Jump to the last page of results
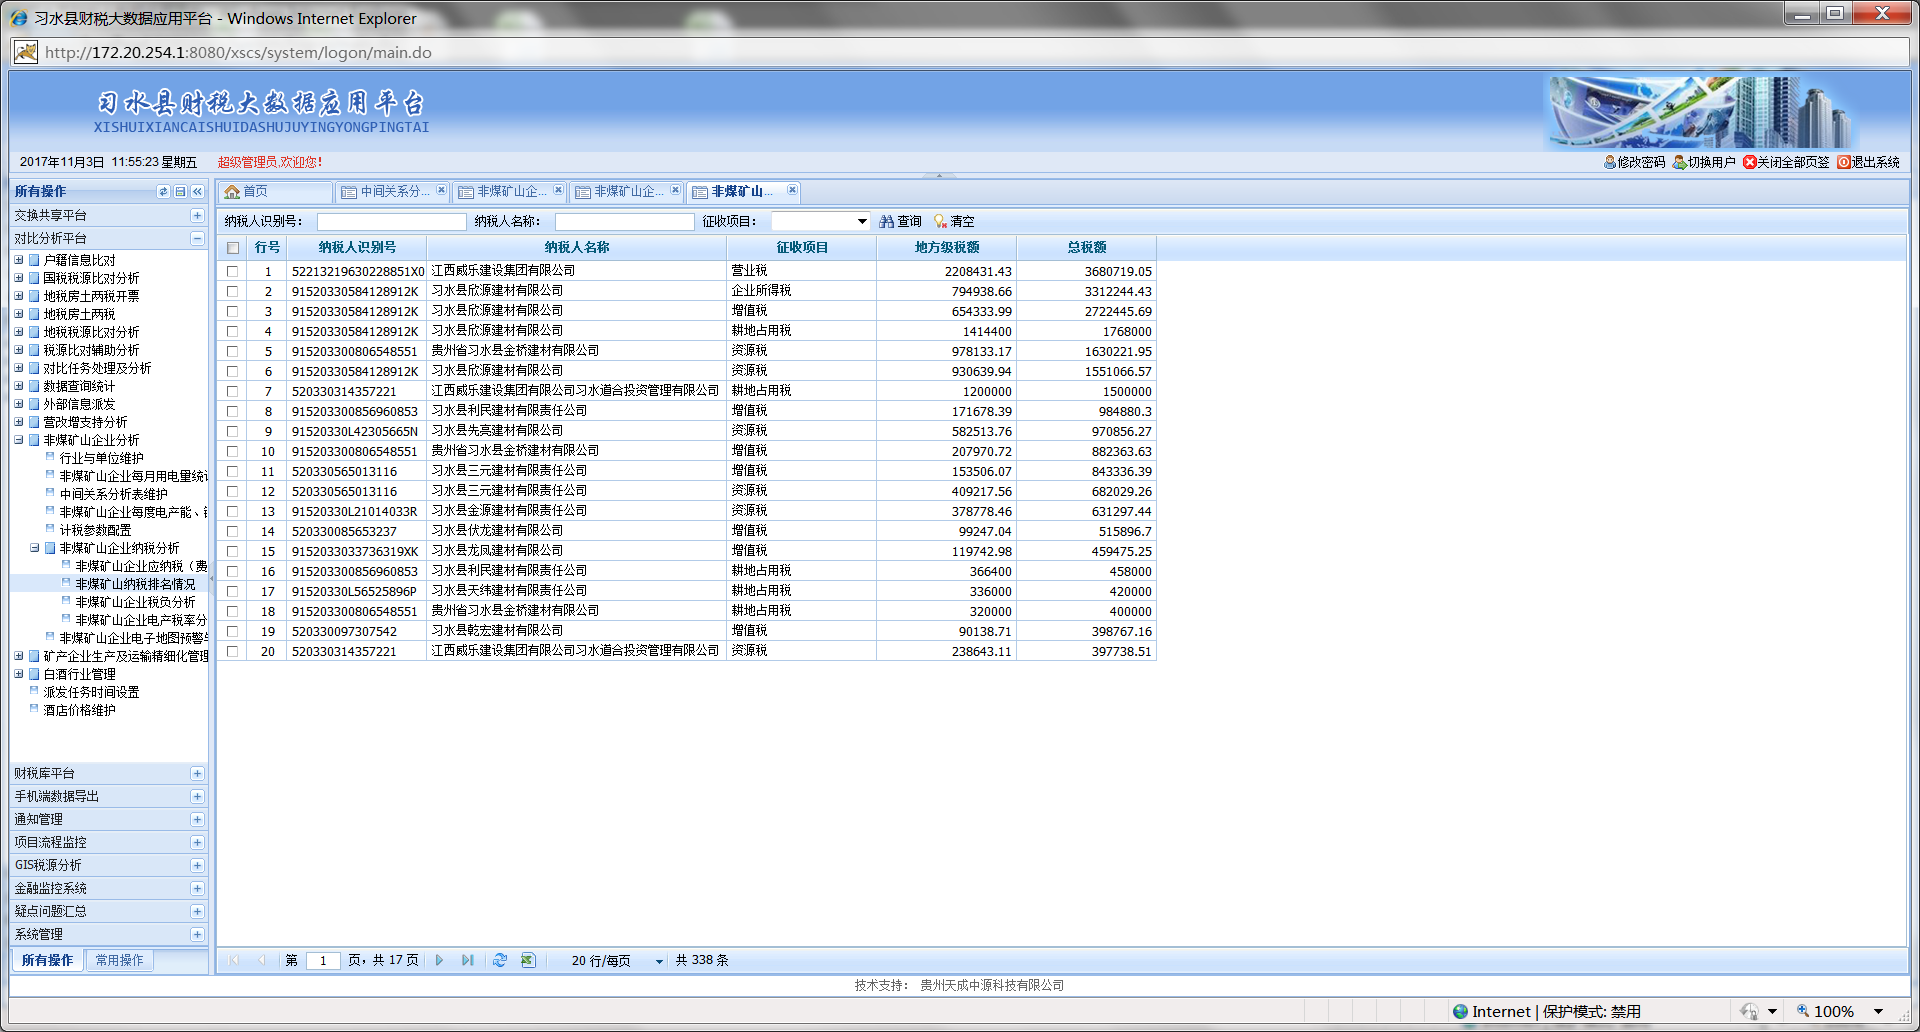Image resolution: width=1920 pixels, height=1032 pixels. point(467,960)
